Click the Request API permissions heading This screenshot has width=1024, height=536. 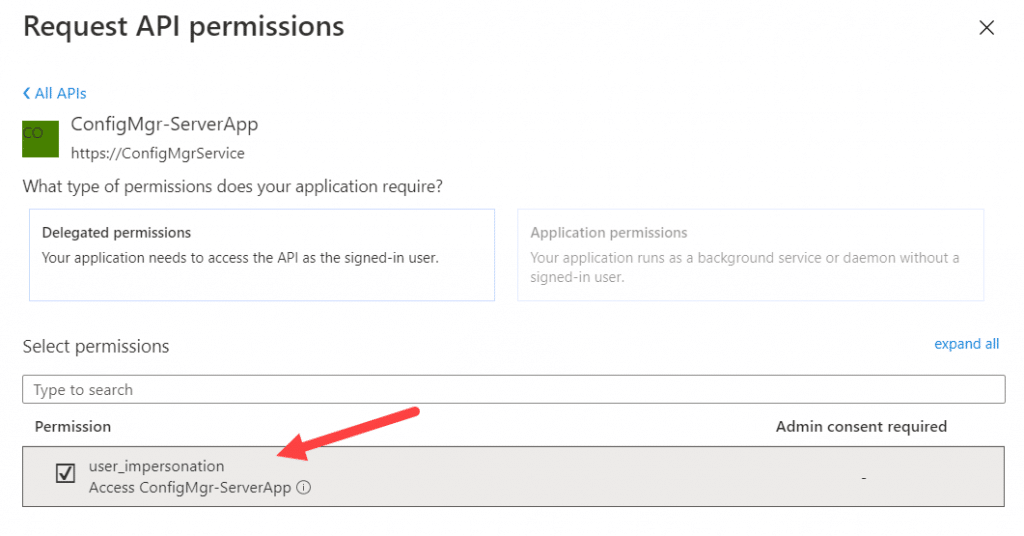point(184,27)
